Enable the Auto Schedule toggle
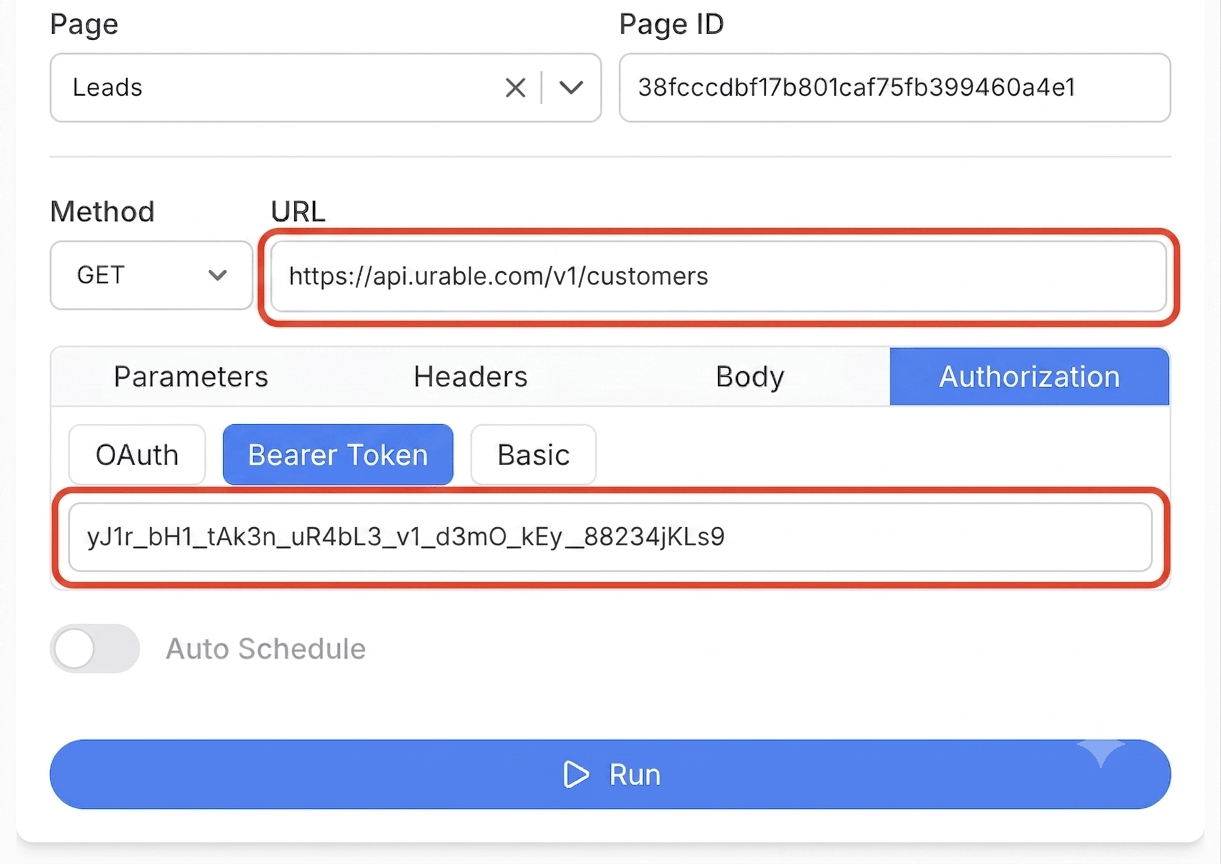 [95, 649]
